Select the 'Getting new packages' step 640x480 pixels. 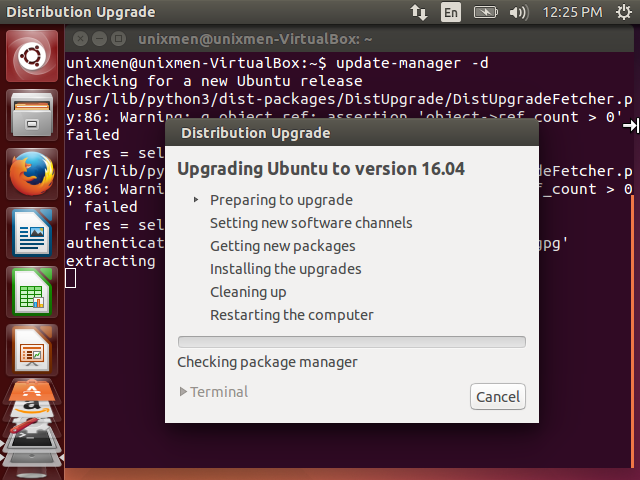pyautogui.click(x=282, y=246)
